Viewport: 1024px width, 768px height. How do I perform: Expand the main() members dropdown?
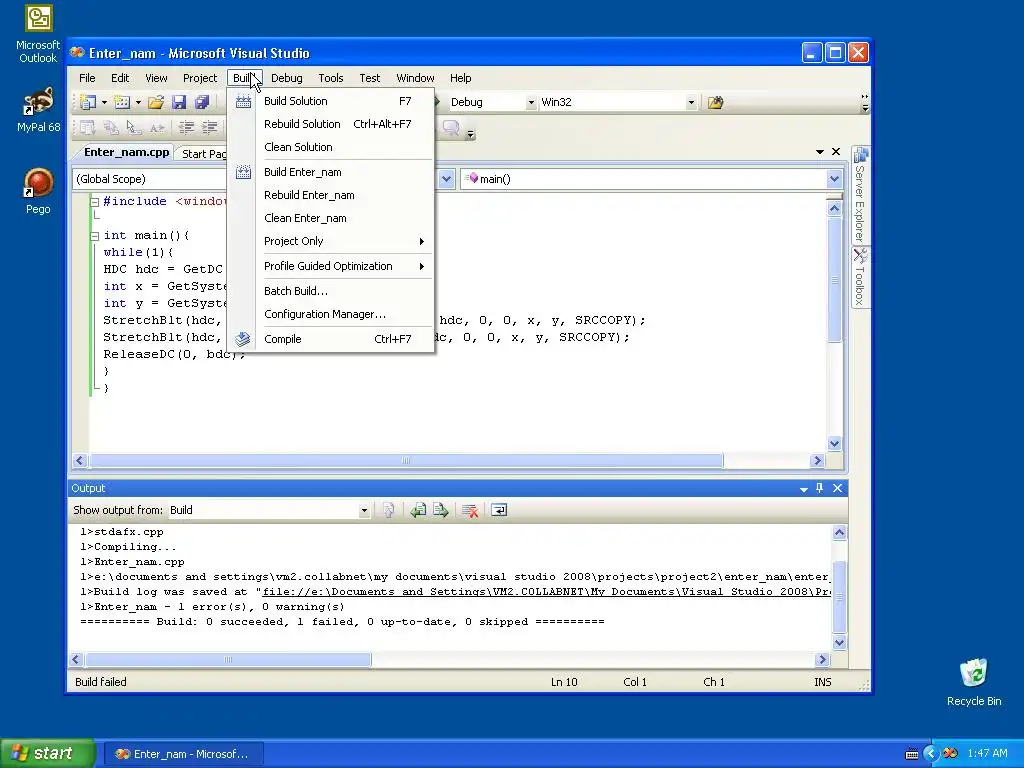click(834, 179)
